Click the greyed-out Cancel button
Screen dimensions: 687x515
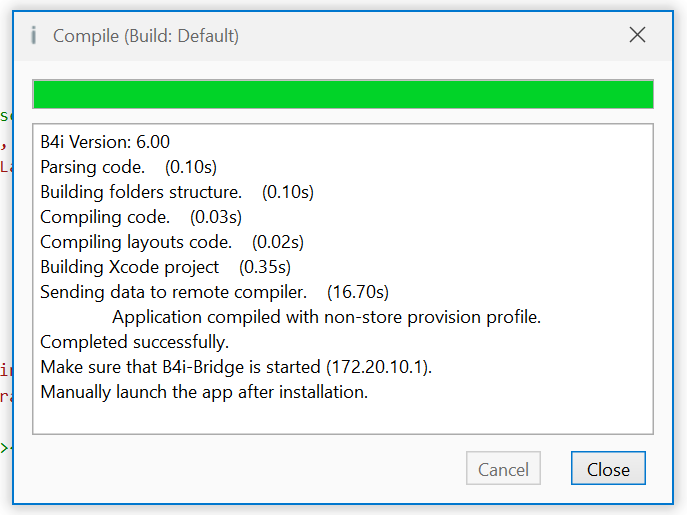(503, 469)
